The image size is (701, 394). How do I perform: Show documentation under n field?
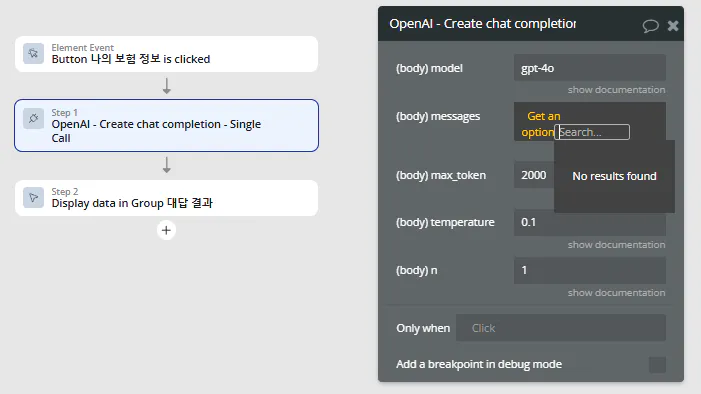pyautogui.click(x=616, y=293)
